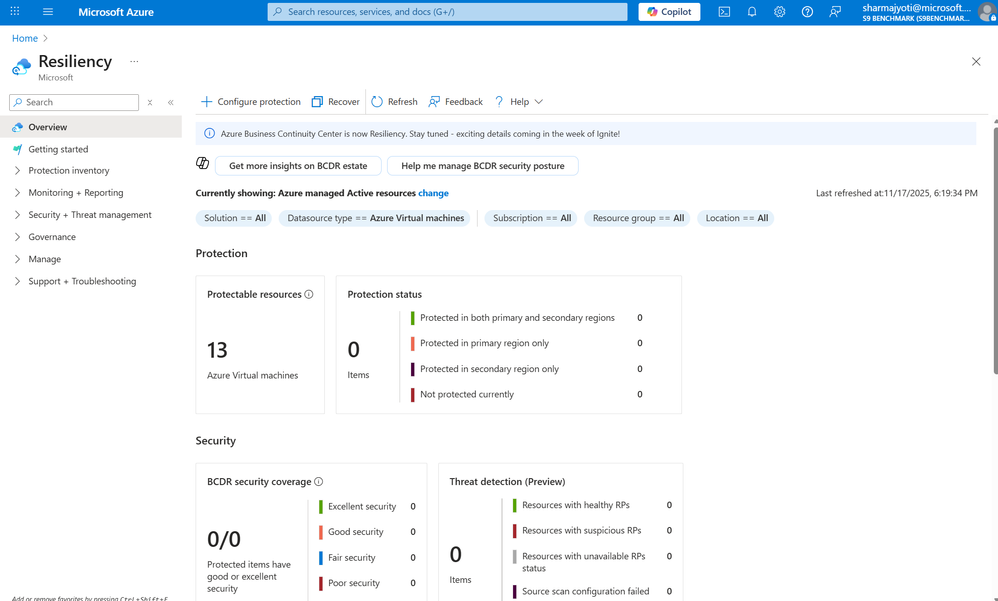Launch the Cloud Shell icon
The width and height of the screenshot is (998, 601).
pyautogui.click(x=724, y=11)
